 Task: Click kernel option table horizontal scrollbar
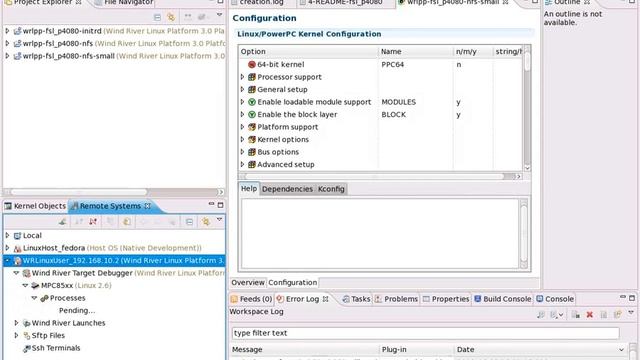pyautogui.click(x=380, y=176)
